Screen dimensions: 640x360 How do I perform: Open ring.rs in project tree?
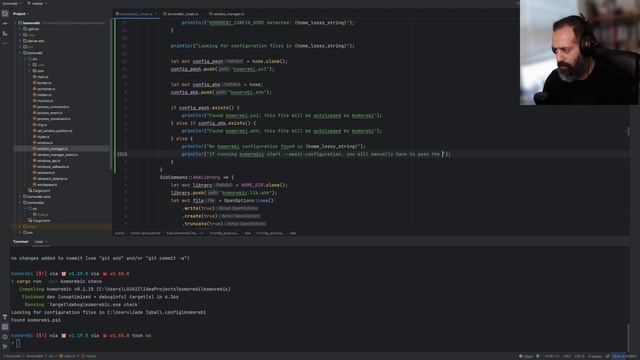point(42,125)
